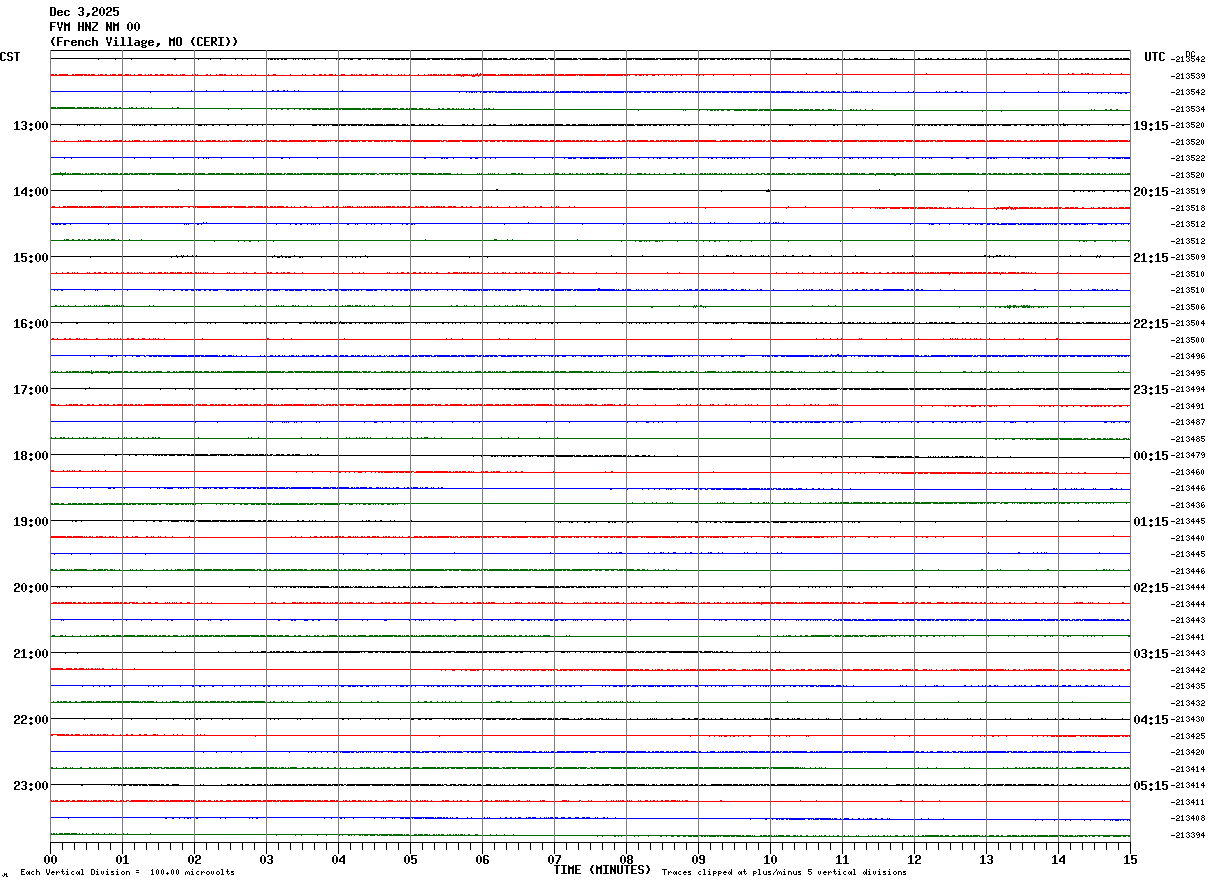Click minute label "14" on the bottom axis
Image resolution: width=1210 pixels, height=886 pixels.
pos(1058,859)
